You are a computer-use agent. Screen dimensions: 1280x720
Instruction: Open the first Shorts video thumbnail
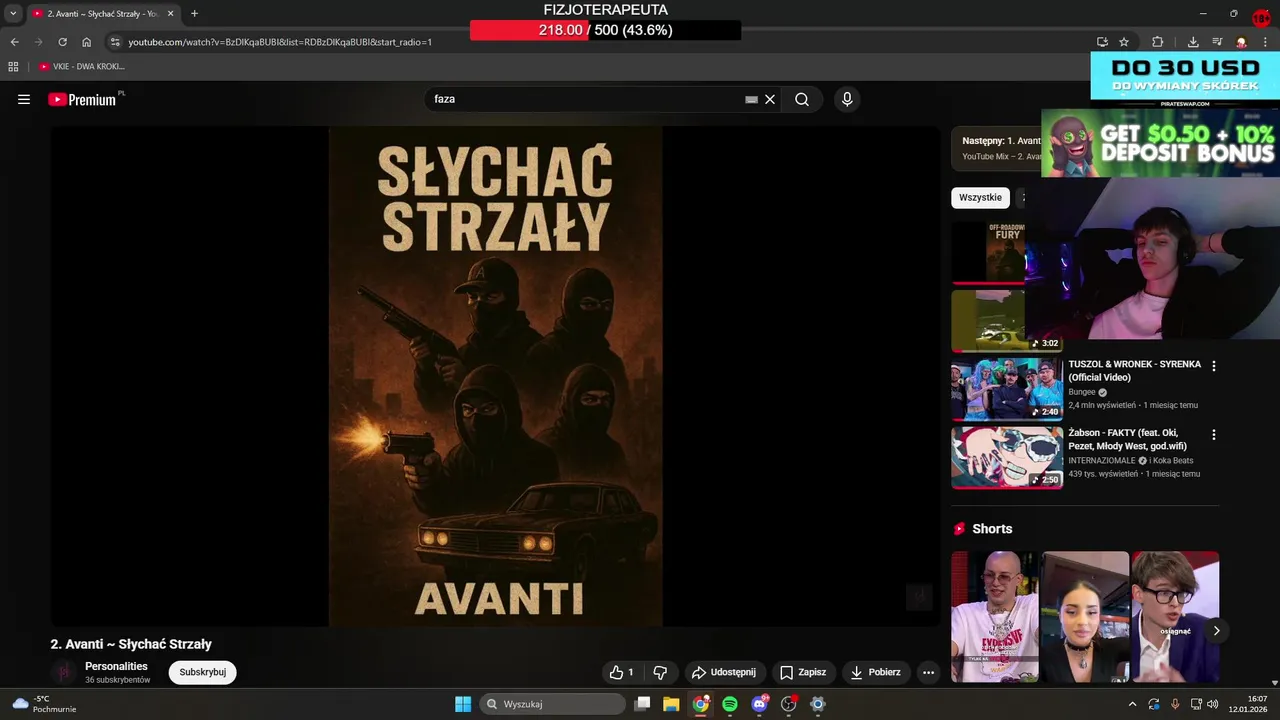coord(995,616)
